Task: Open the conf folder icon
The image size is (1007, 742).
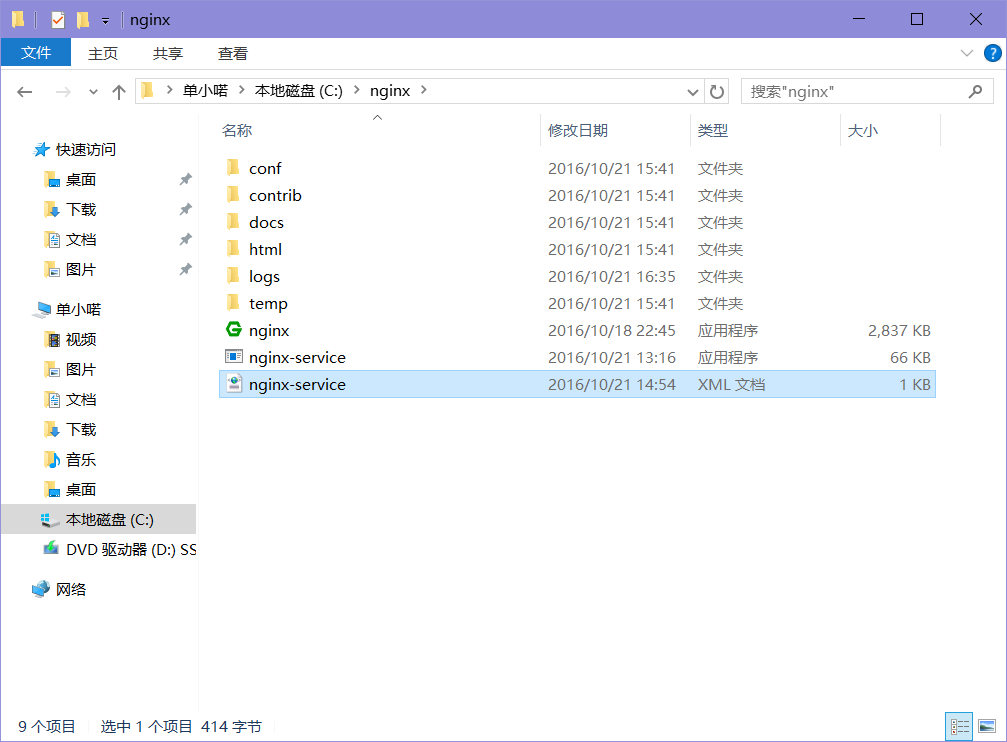Action: [234, 168]
